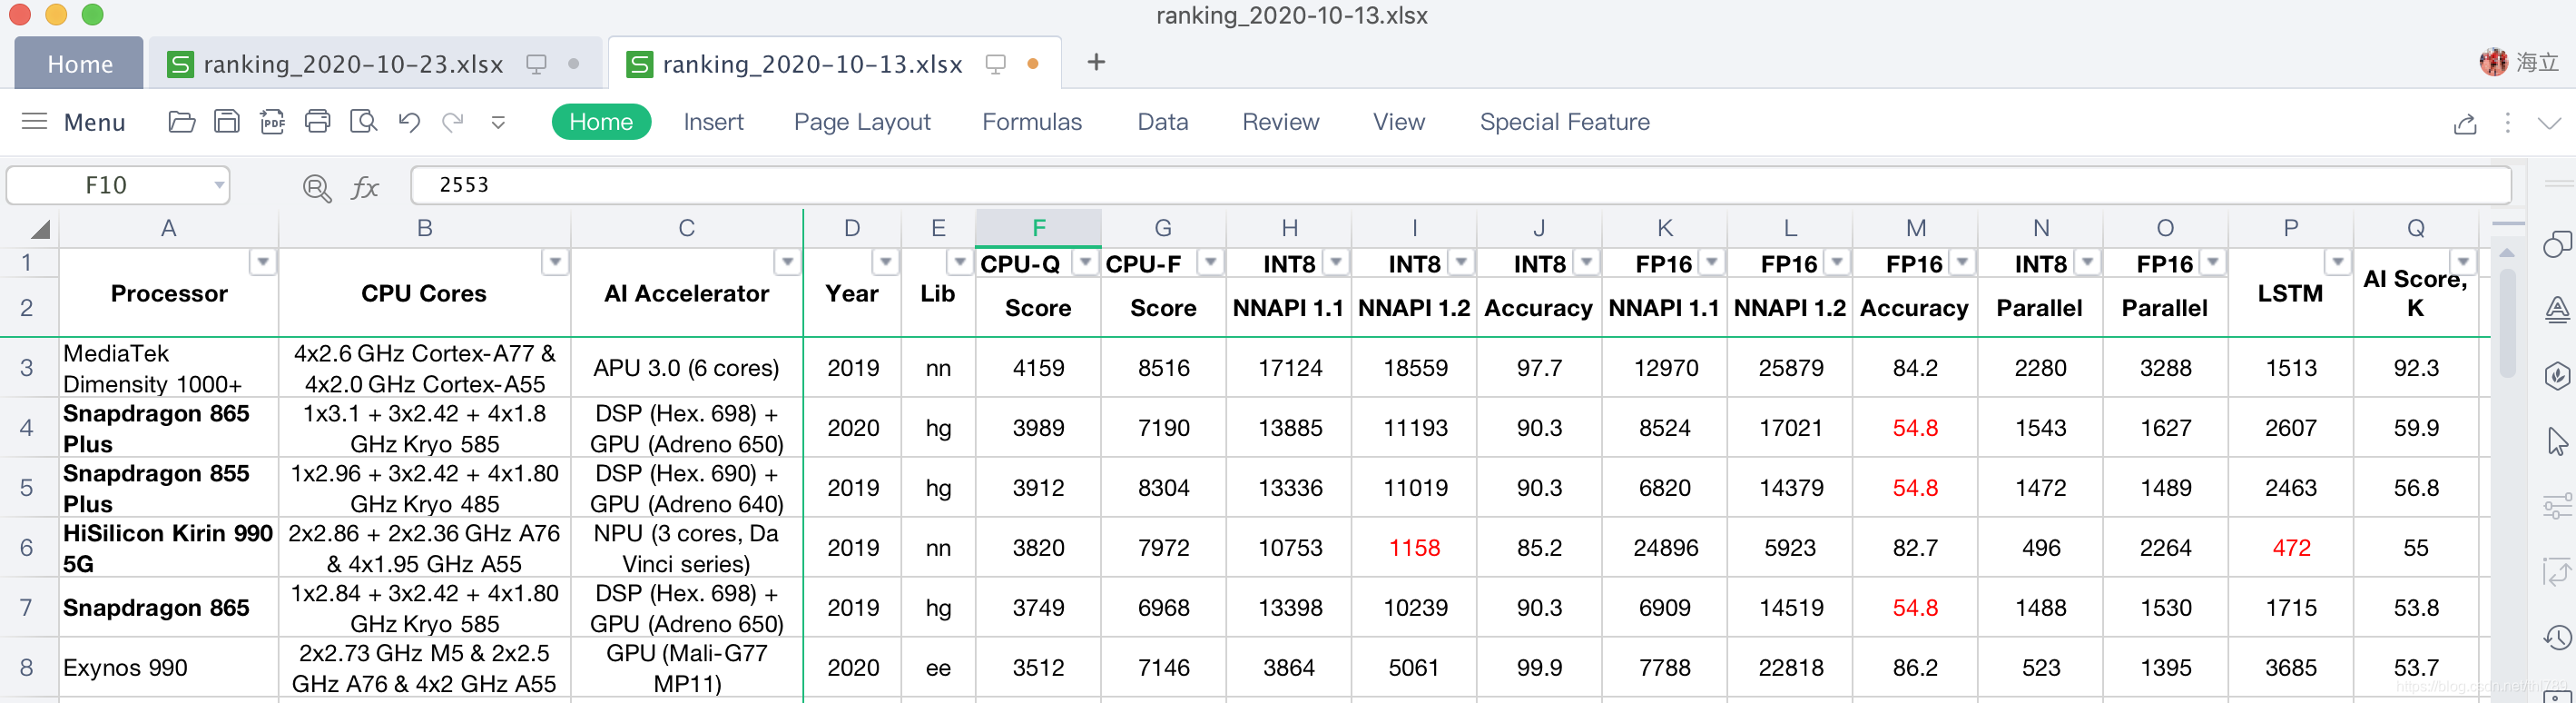2576x703 pixels.
Task: Select row 6 header
Action: (x=27, y=547)
